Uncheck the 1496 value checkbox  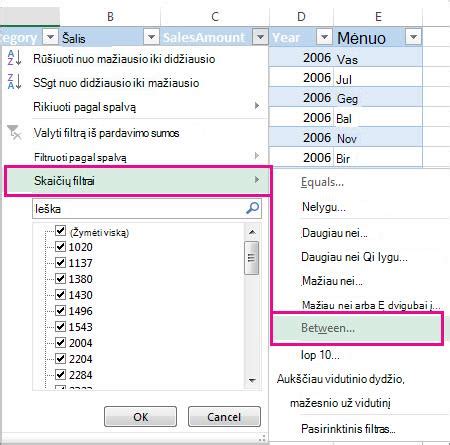click(x=60, y=310)
